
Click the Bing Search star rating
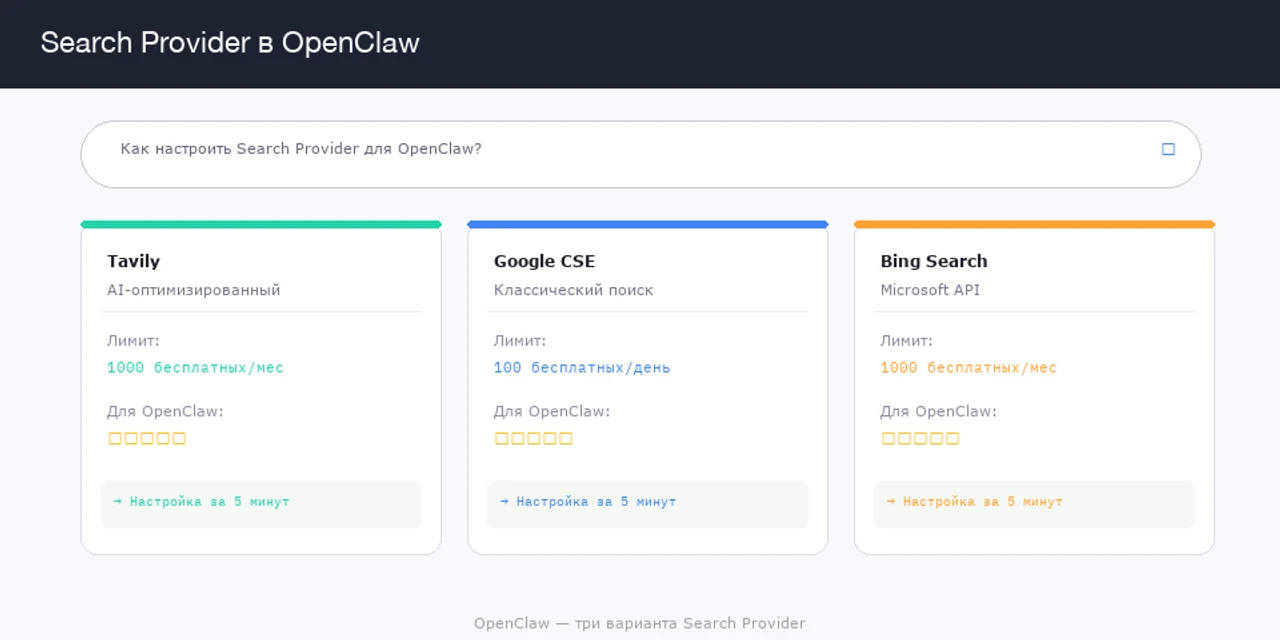(920, 438)
